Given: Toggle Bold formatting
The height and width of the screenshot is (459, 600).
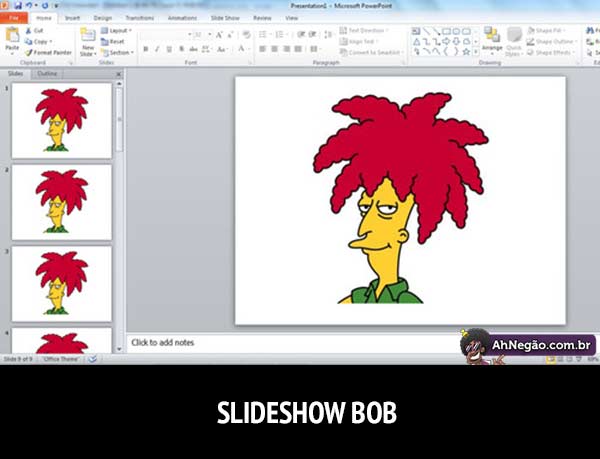Looking at the screenshot, I should point(145,49).
